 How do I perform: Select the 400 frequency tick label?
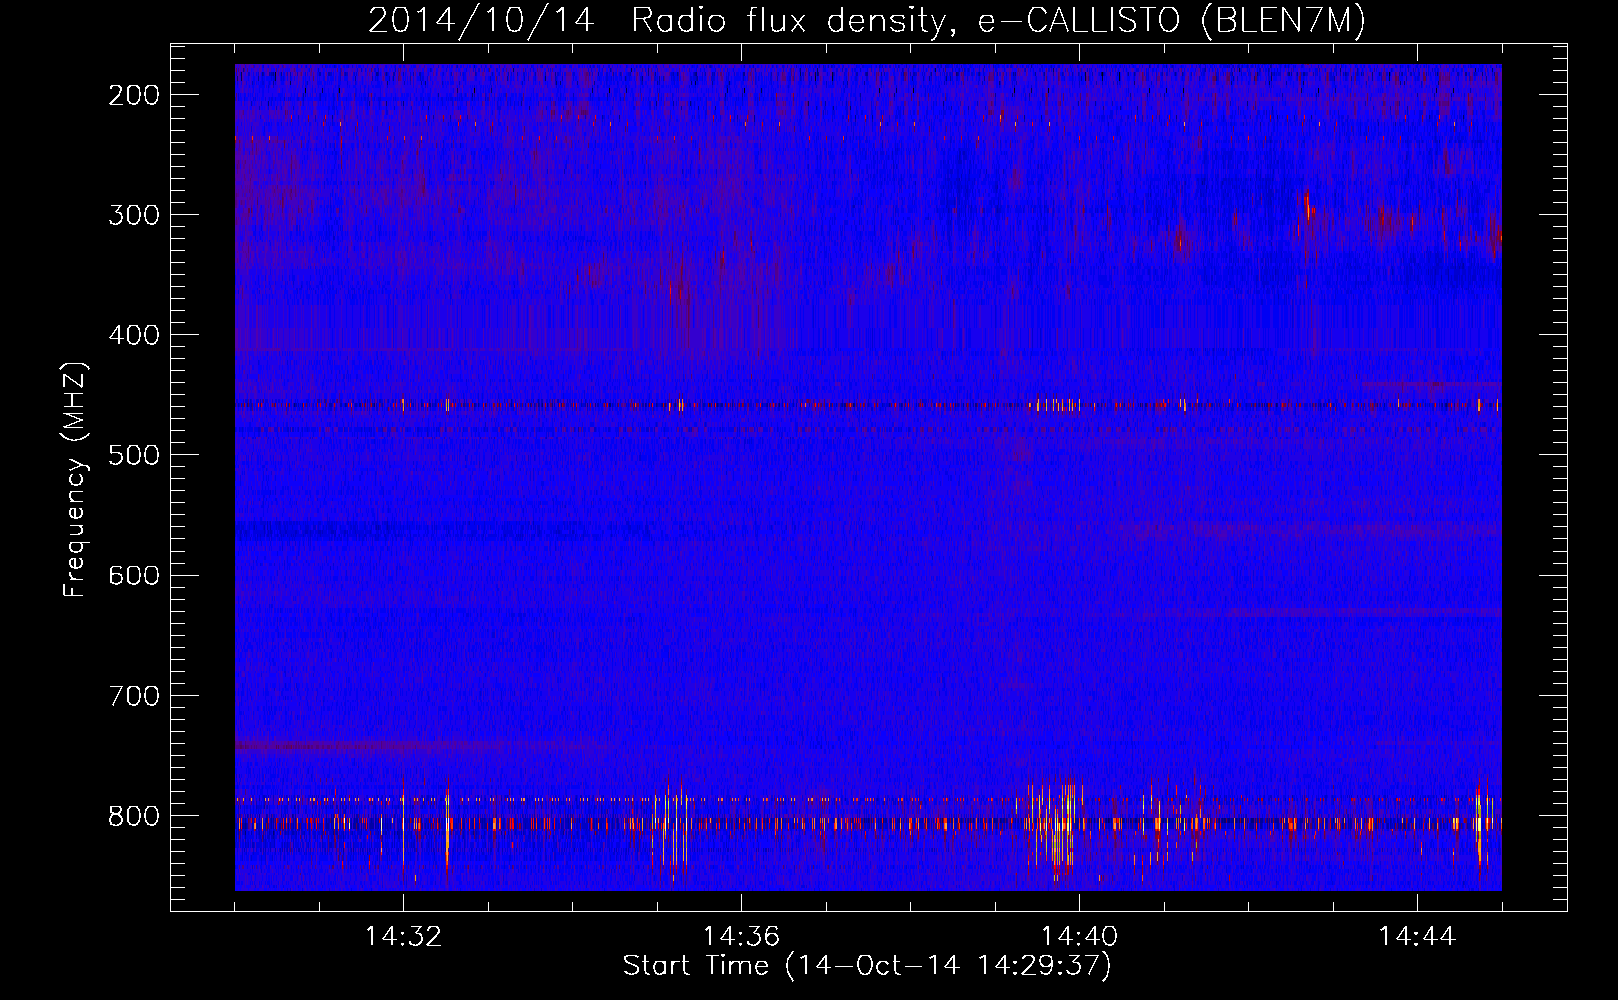[x=134, y=335]
